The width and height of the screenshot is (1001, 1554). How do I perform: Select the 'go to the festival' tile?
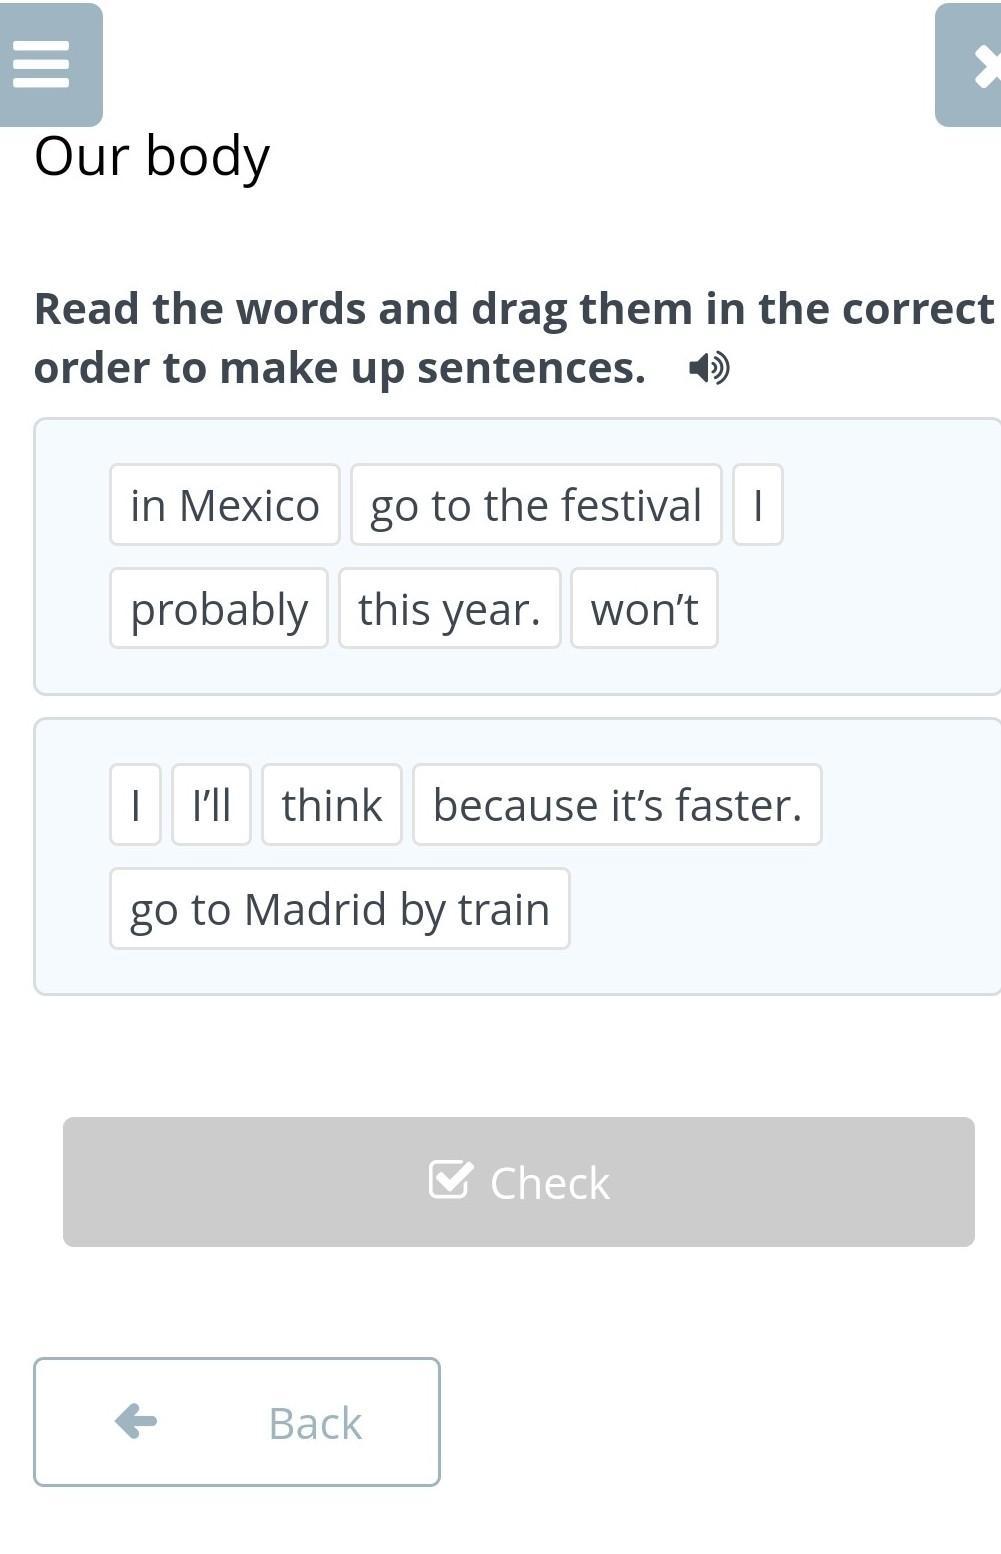click(x=536, y=505)
